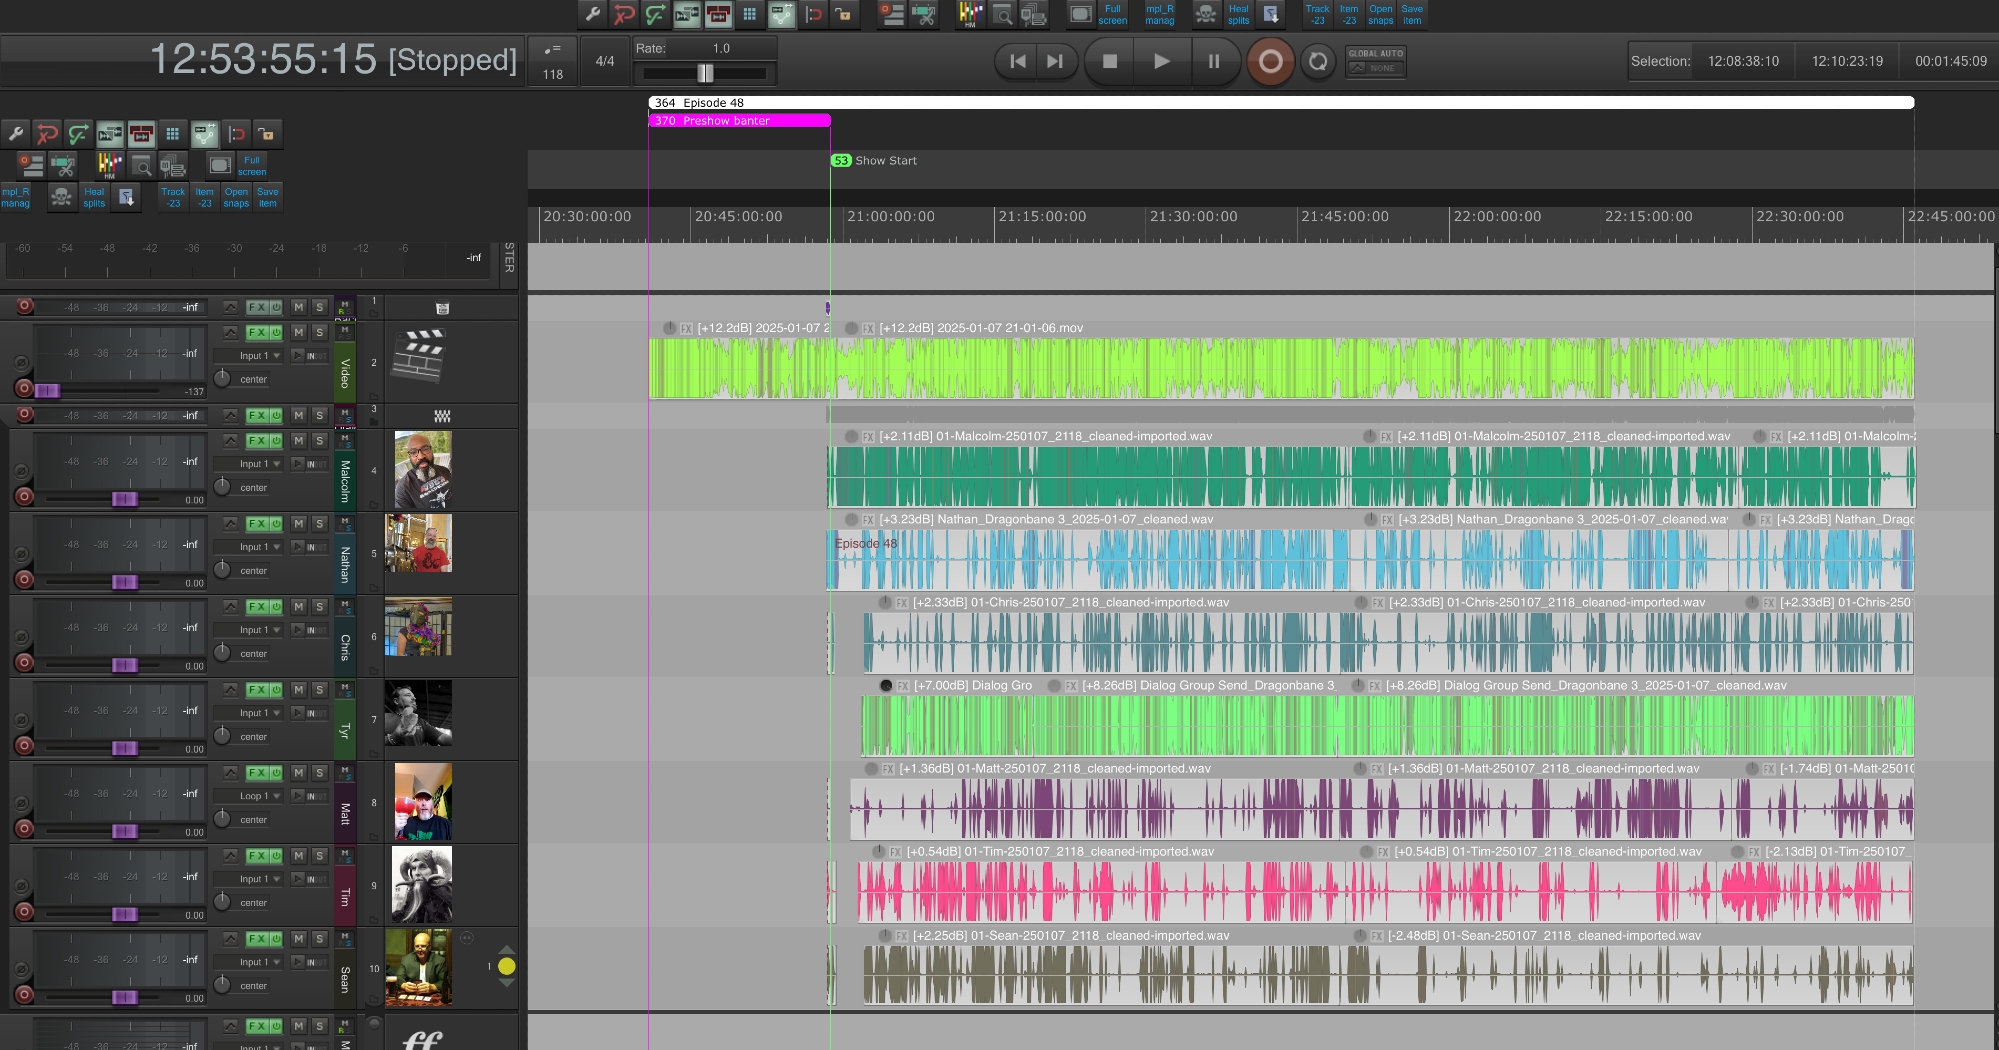
Task: Invert phase on the Malcolm track
Action: click(x=21, y=470)
